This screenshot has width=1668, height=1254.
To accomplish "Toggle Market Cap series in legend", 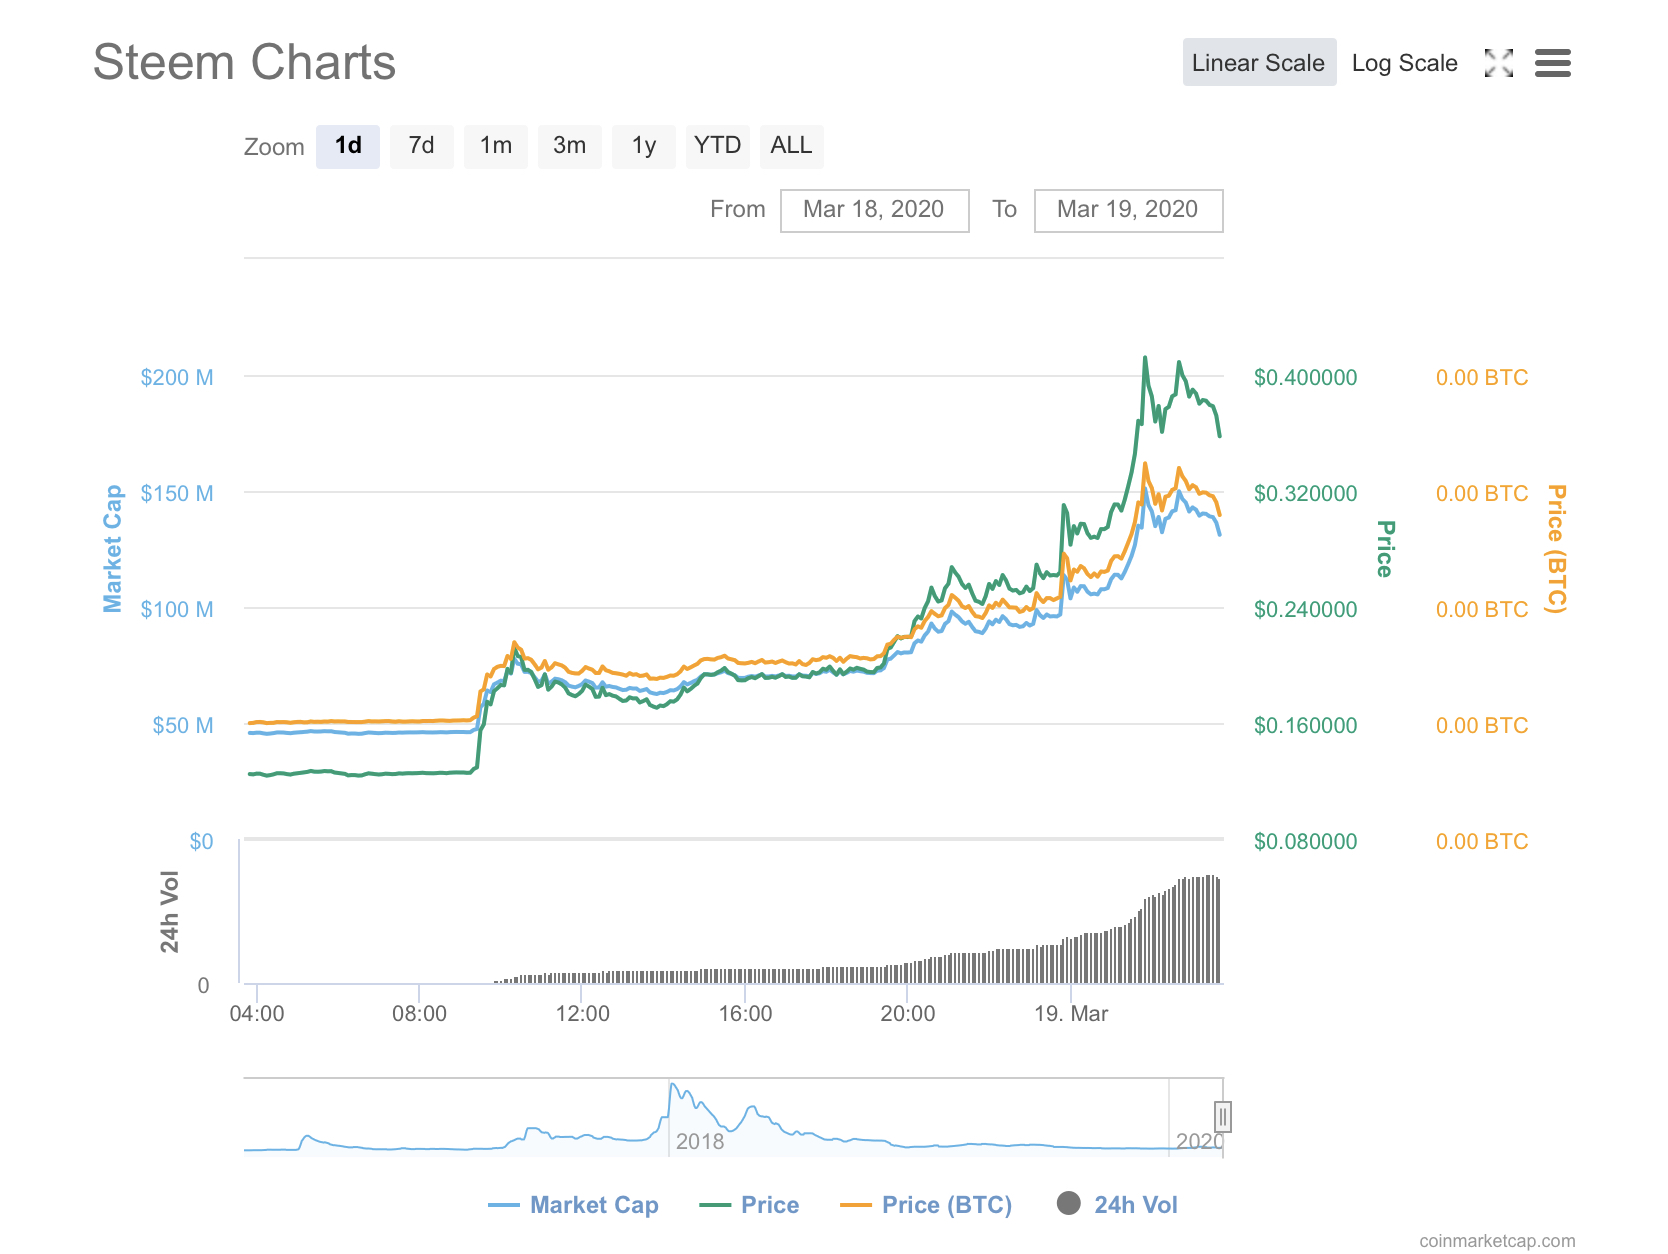I will (x=573, y=1205).
